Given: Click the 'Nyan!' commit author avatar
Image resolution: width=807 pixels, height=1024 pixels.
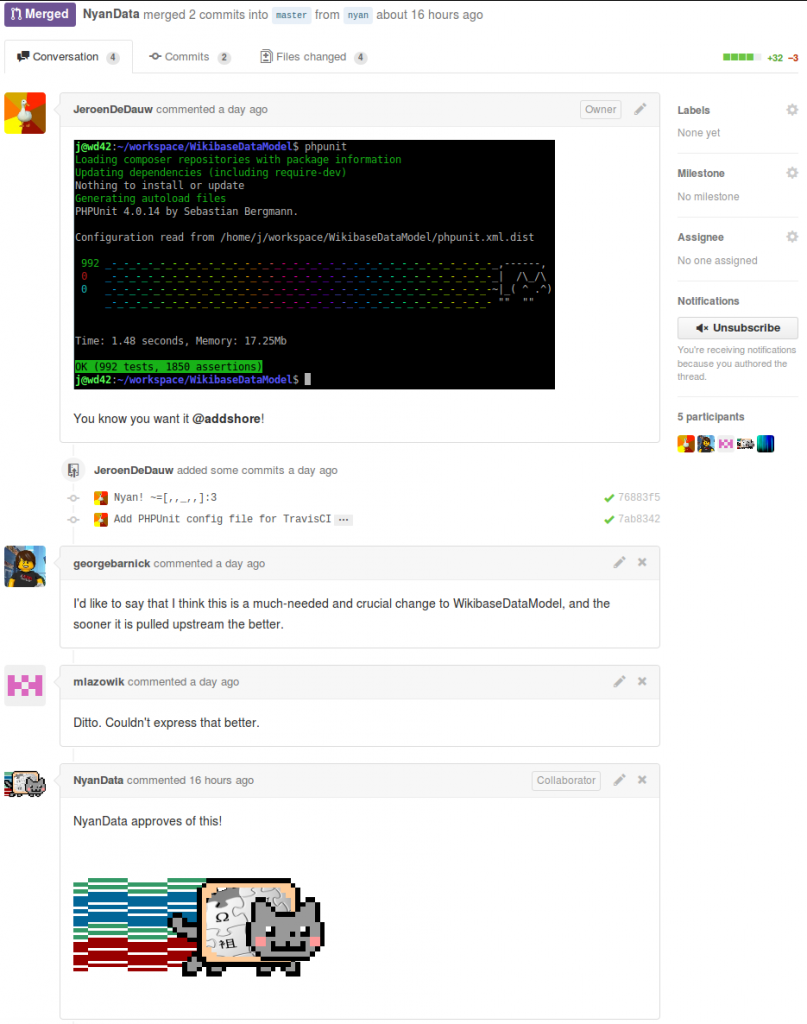Looking at the screenshot, I should pyautogui.click(x=101, y=498).
